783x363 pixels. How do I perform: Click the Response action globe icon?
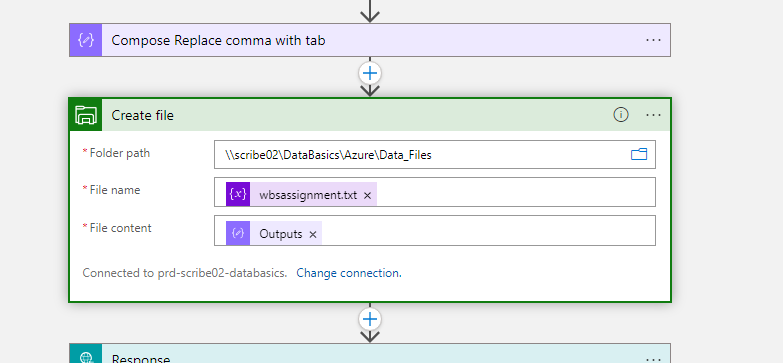click(x=85, y=354)
